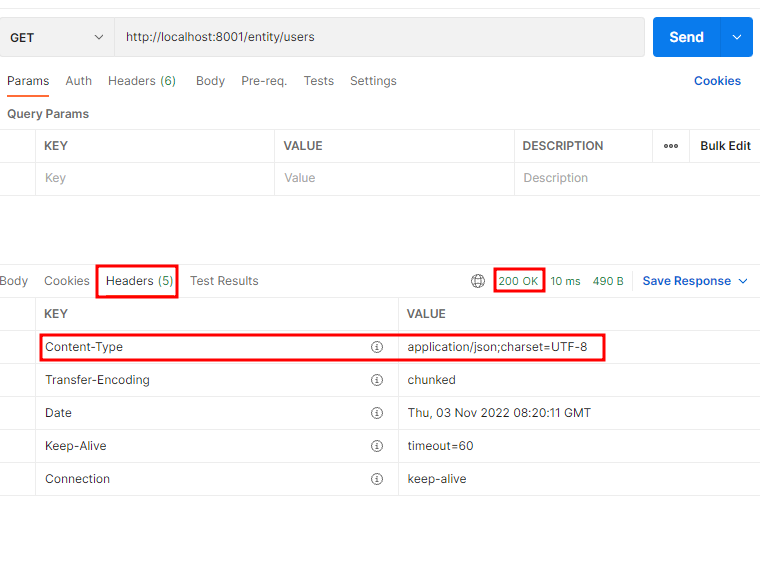This screenshot has width=760, height=562.
Task: Open the response Body tab
Action: tap(14, 281)
